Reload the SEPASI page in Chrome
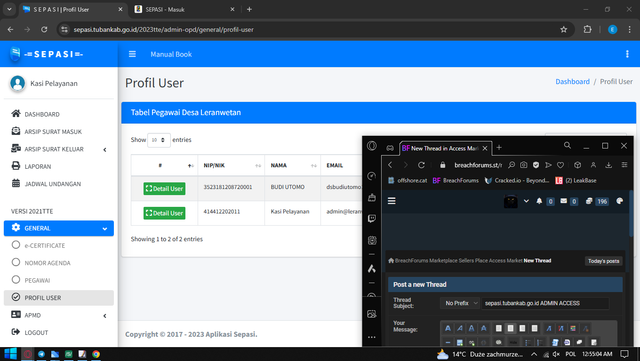This screenshot has height=361, width=640. pos(44,29)
